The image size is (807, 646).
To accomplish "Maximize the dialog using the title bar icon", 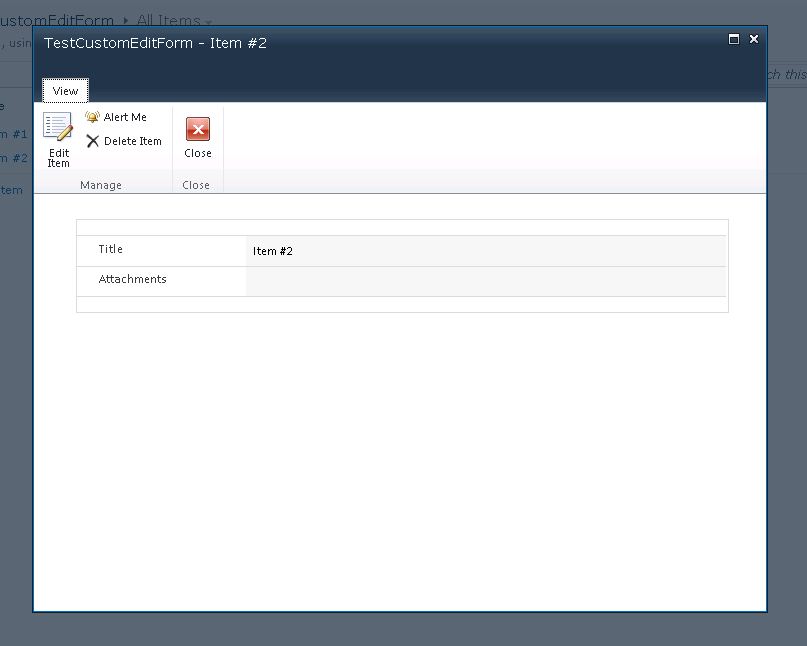I will click(734, 39).
